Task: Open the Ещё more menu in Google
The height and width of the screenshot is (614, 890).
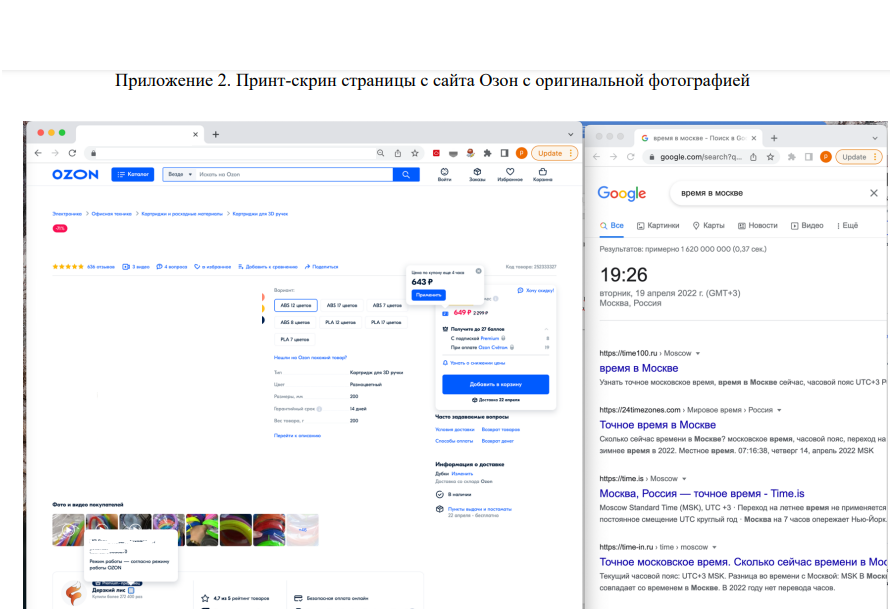Action: tap(847, 225)
